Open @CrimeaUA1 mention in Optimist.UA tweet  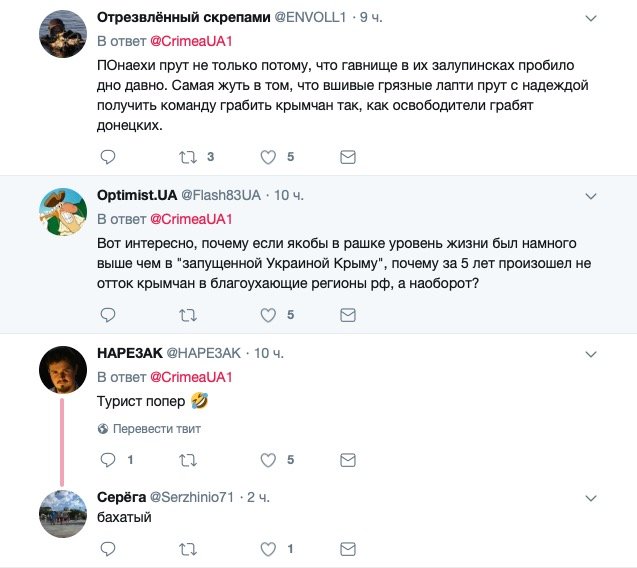coord(191,219)
